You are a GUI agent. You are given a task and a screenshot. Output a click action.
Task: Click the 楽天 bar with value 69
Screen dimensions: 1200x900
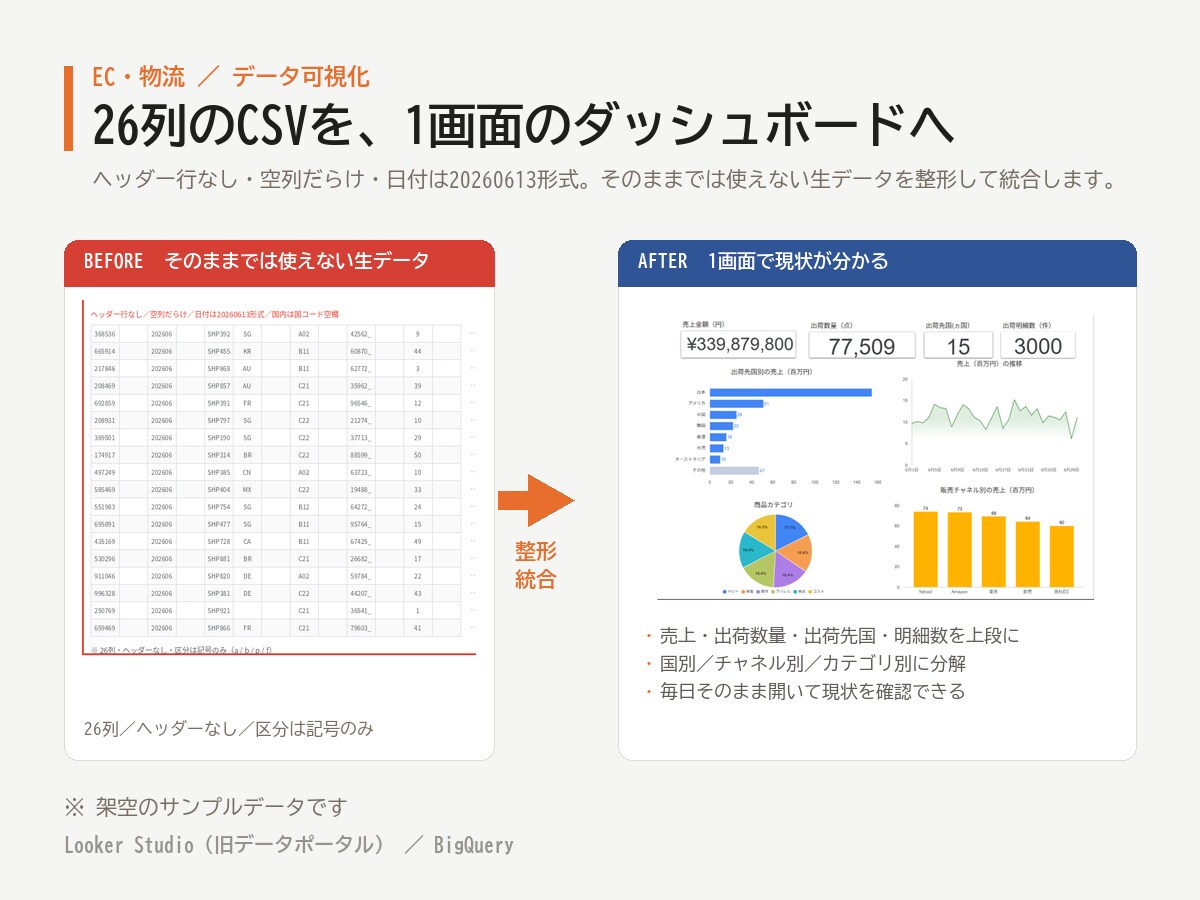993,551
